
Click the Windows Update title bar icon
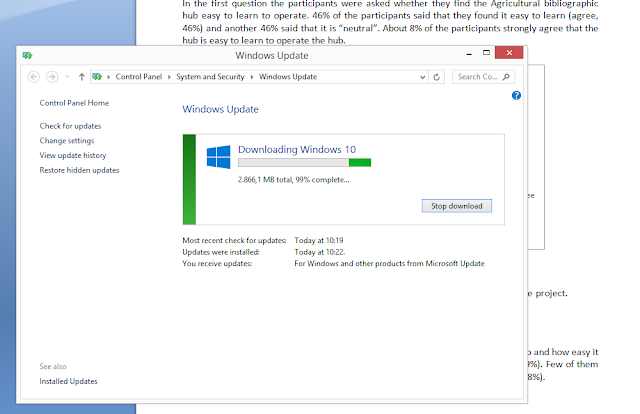pyautogui.click(x=27, y=55)
